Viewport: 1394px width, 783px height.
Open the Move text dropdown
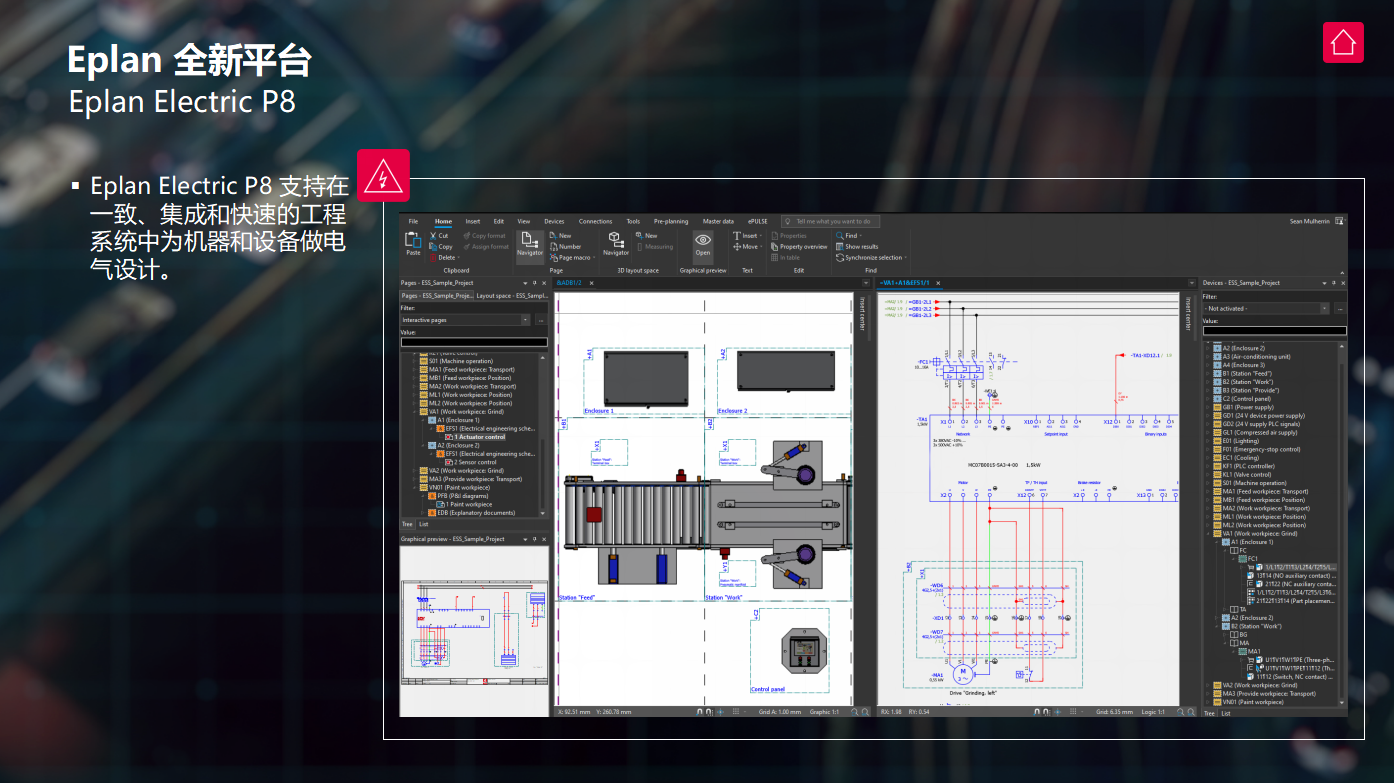coord(760,246)
